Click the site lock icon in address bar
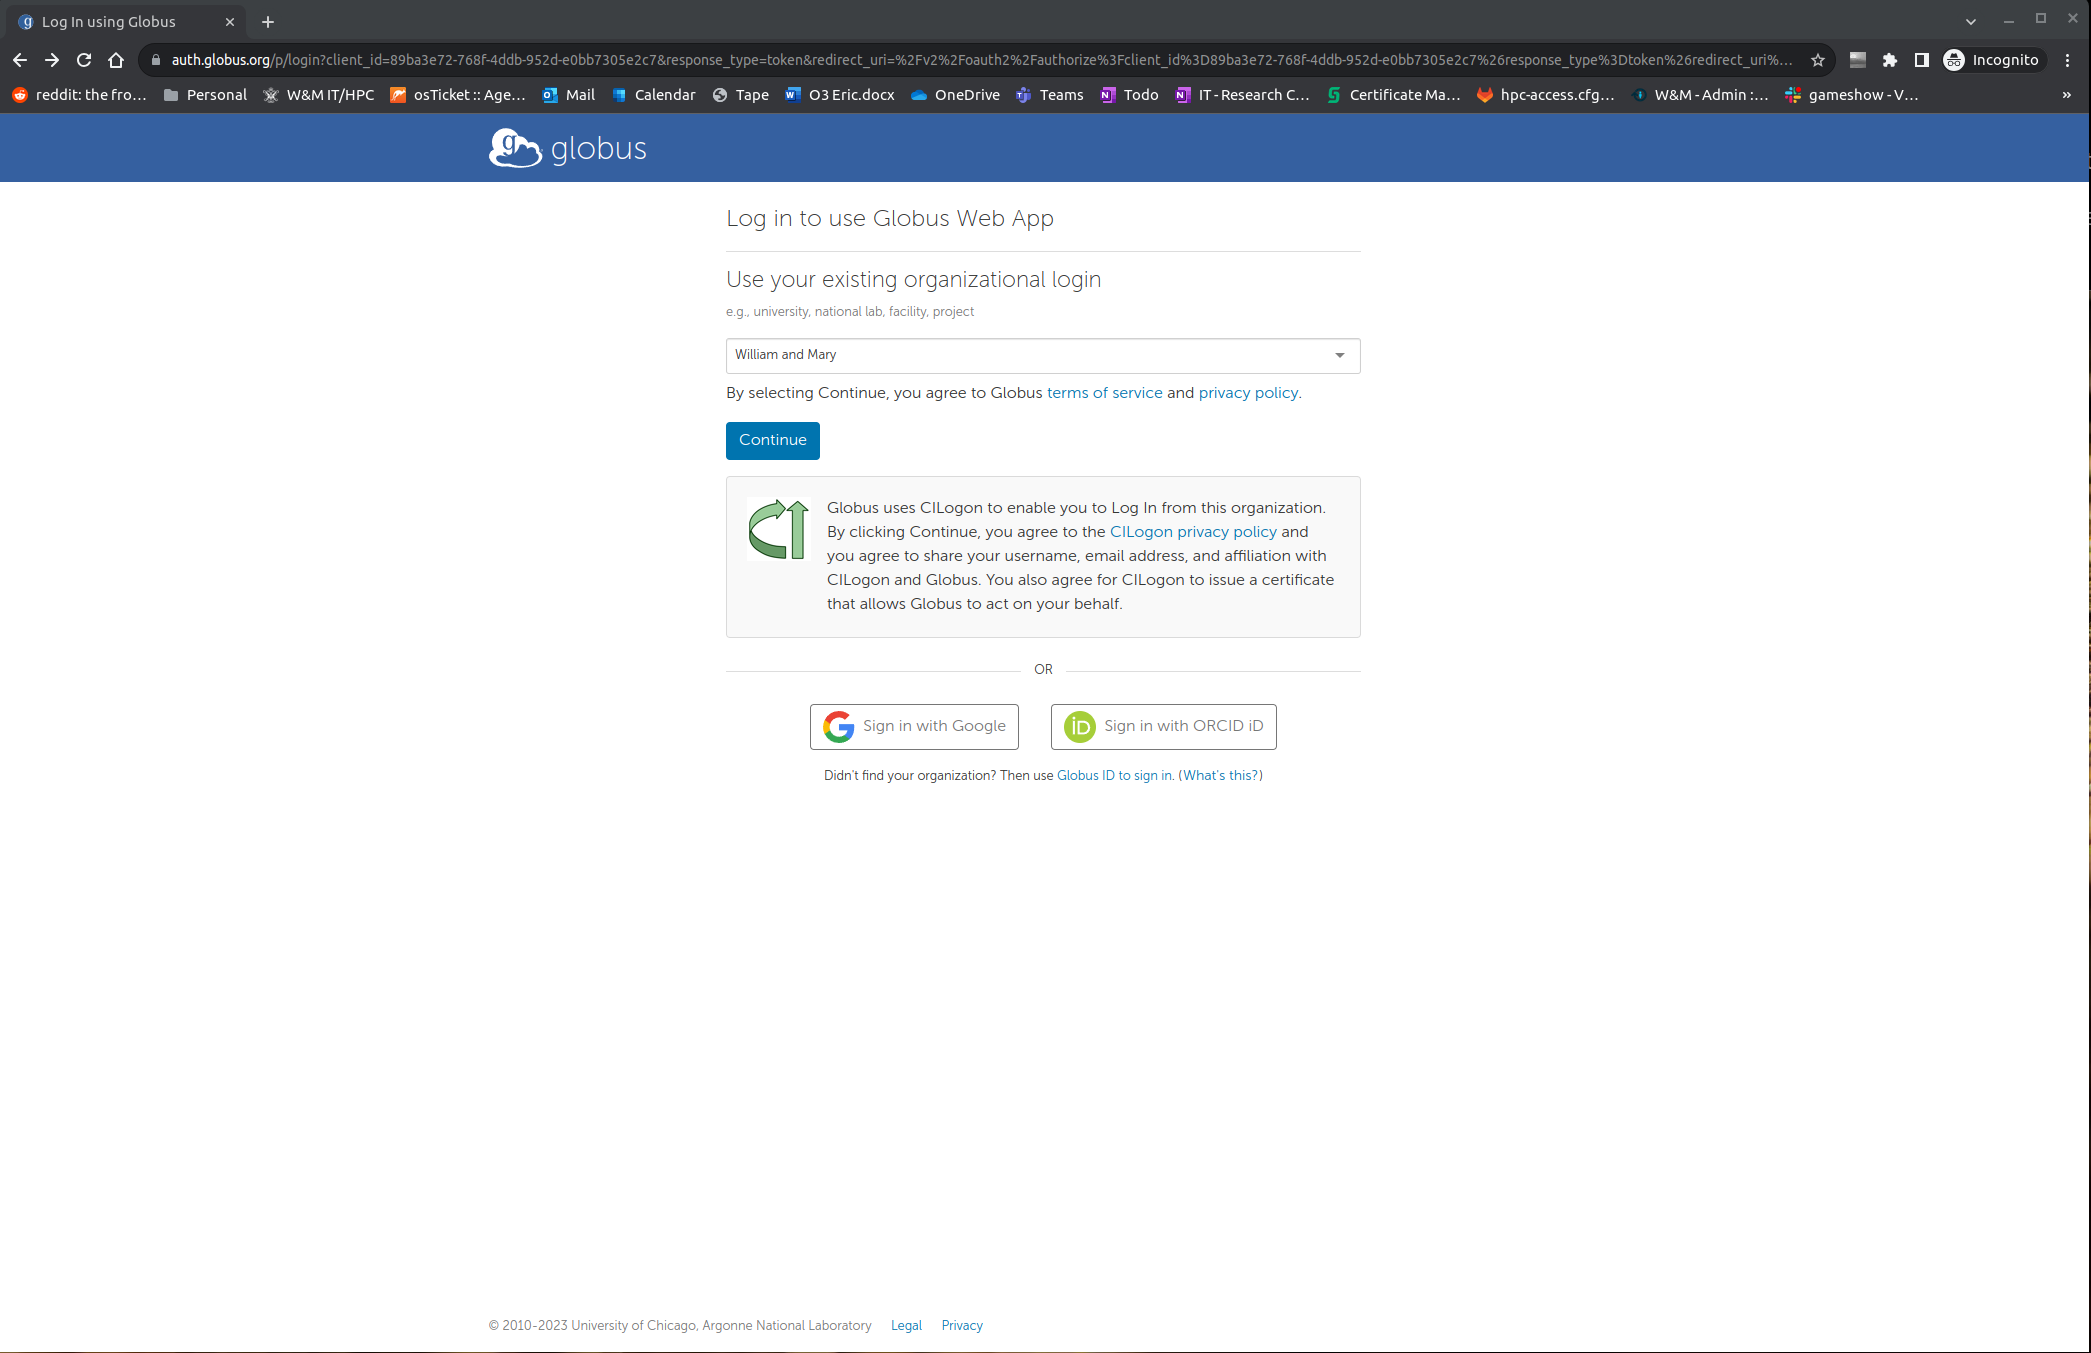This screenshot has height=1353, width=2091. point(155,60)
